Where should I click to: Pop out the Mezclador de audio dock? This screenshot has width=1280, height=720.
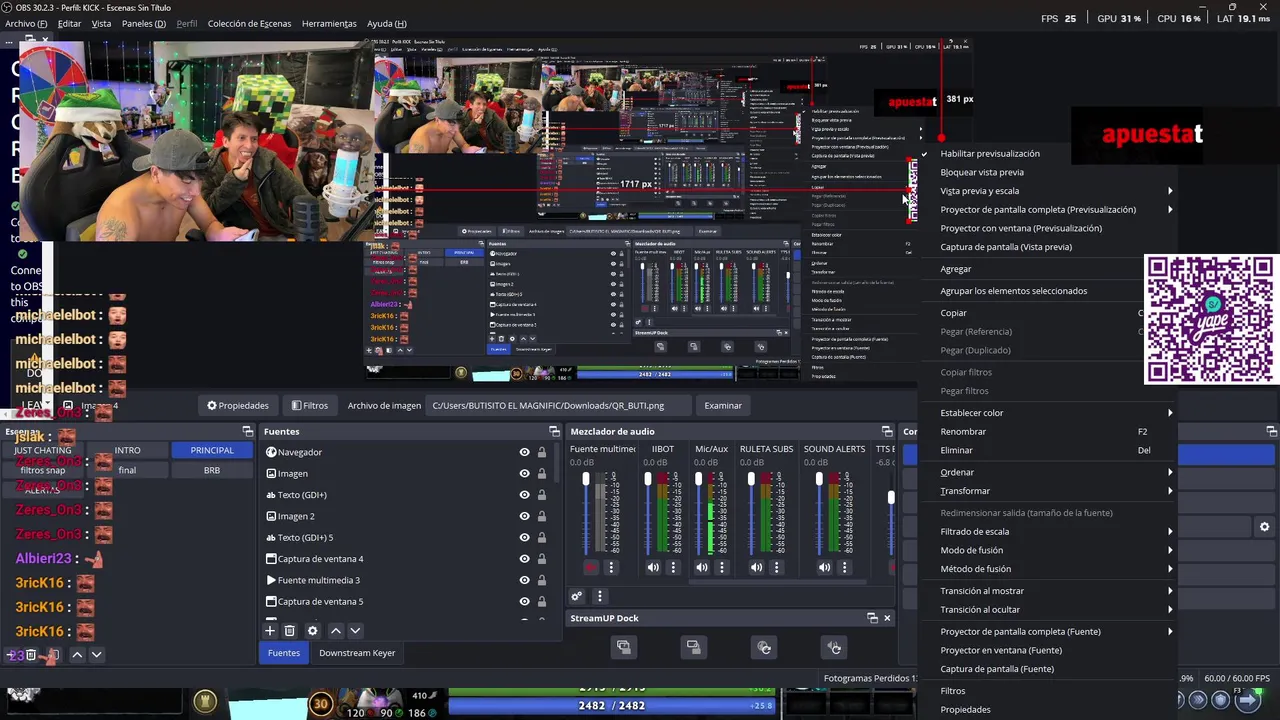pos(887,431)
